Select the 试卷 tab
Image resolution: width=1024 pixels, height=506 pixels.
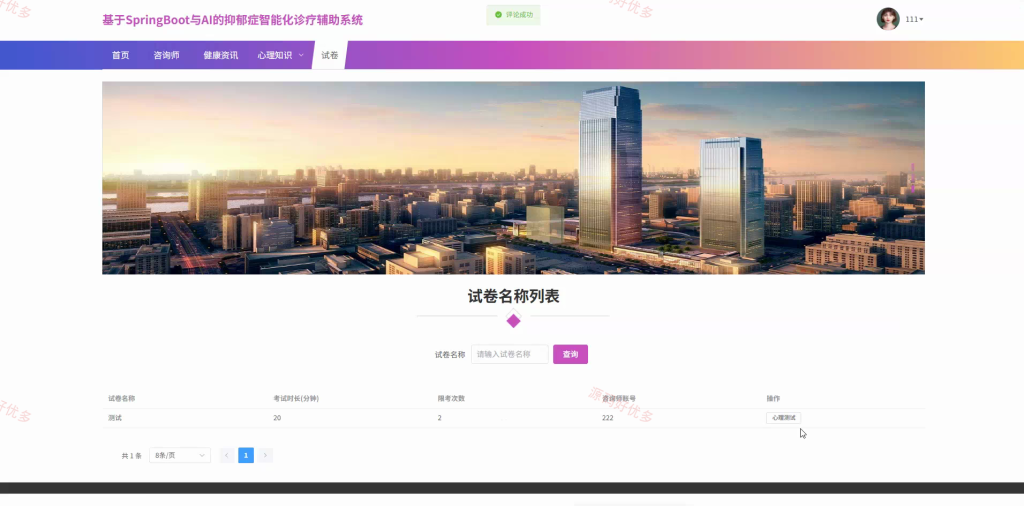(330, 55)
